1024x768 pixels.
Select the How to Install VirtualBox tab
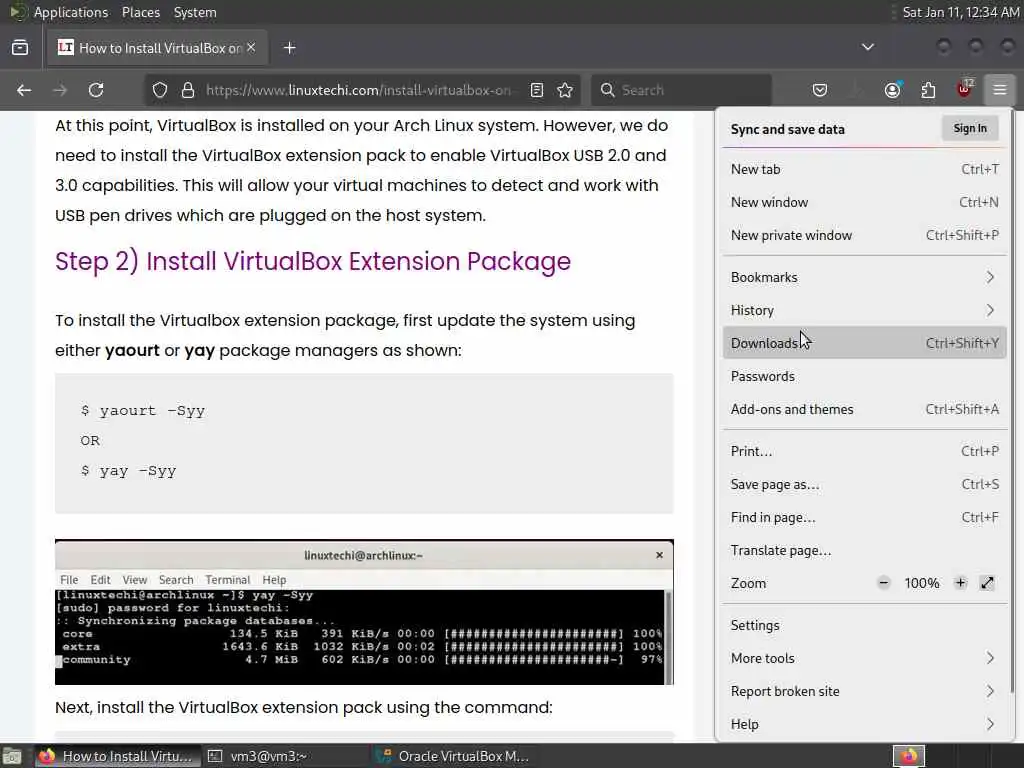point(157,48)
